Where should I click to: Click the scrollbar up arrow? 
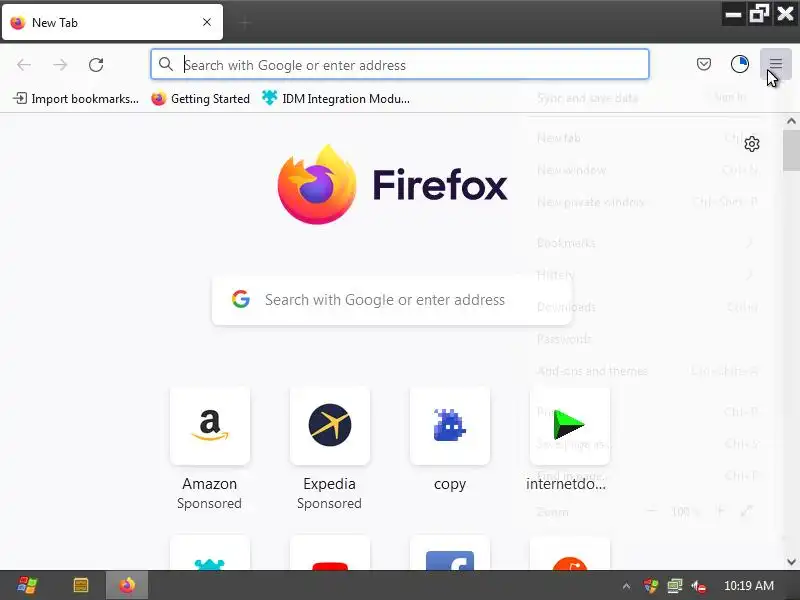(x=791, y=121)
